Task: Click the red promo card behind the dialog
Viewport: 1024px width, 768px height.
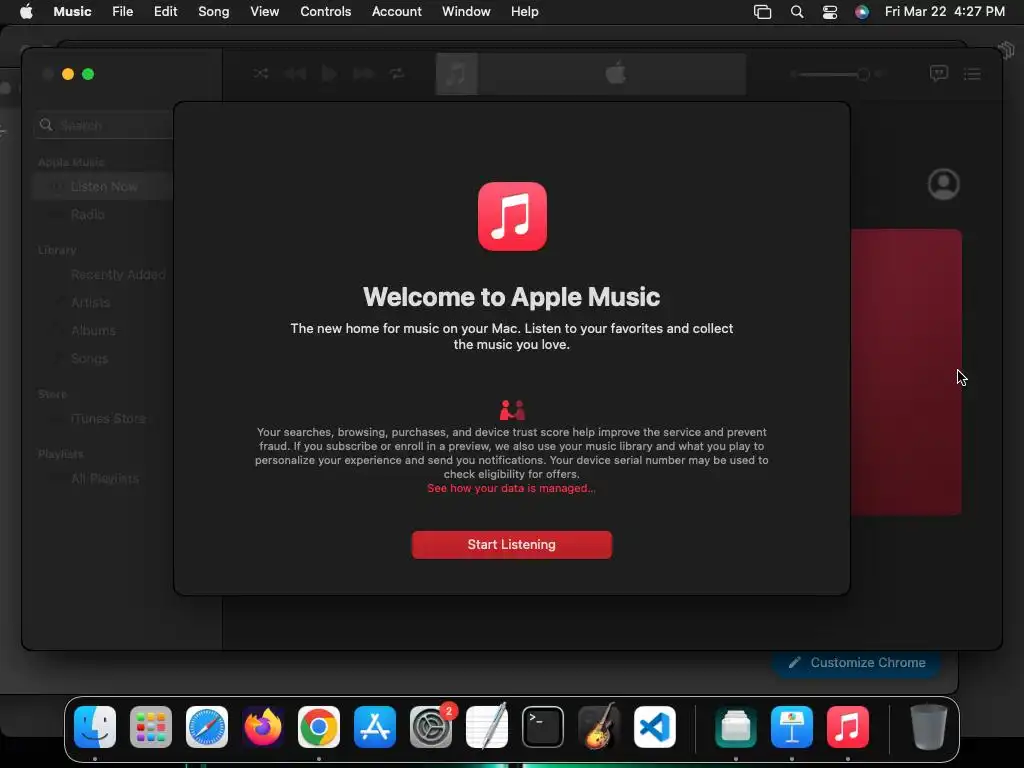Action: point(906,372)
